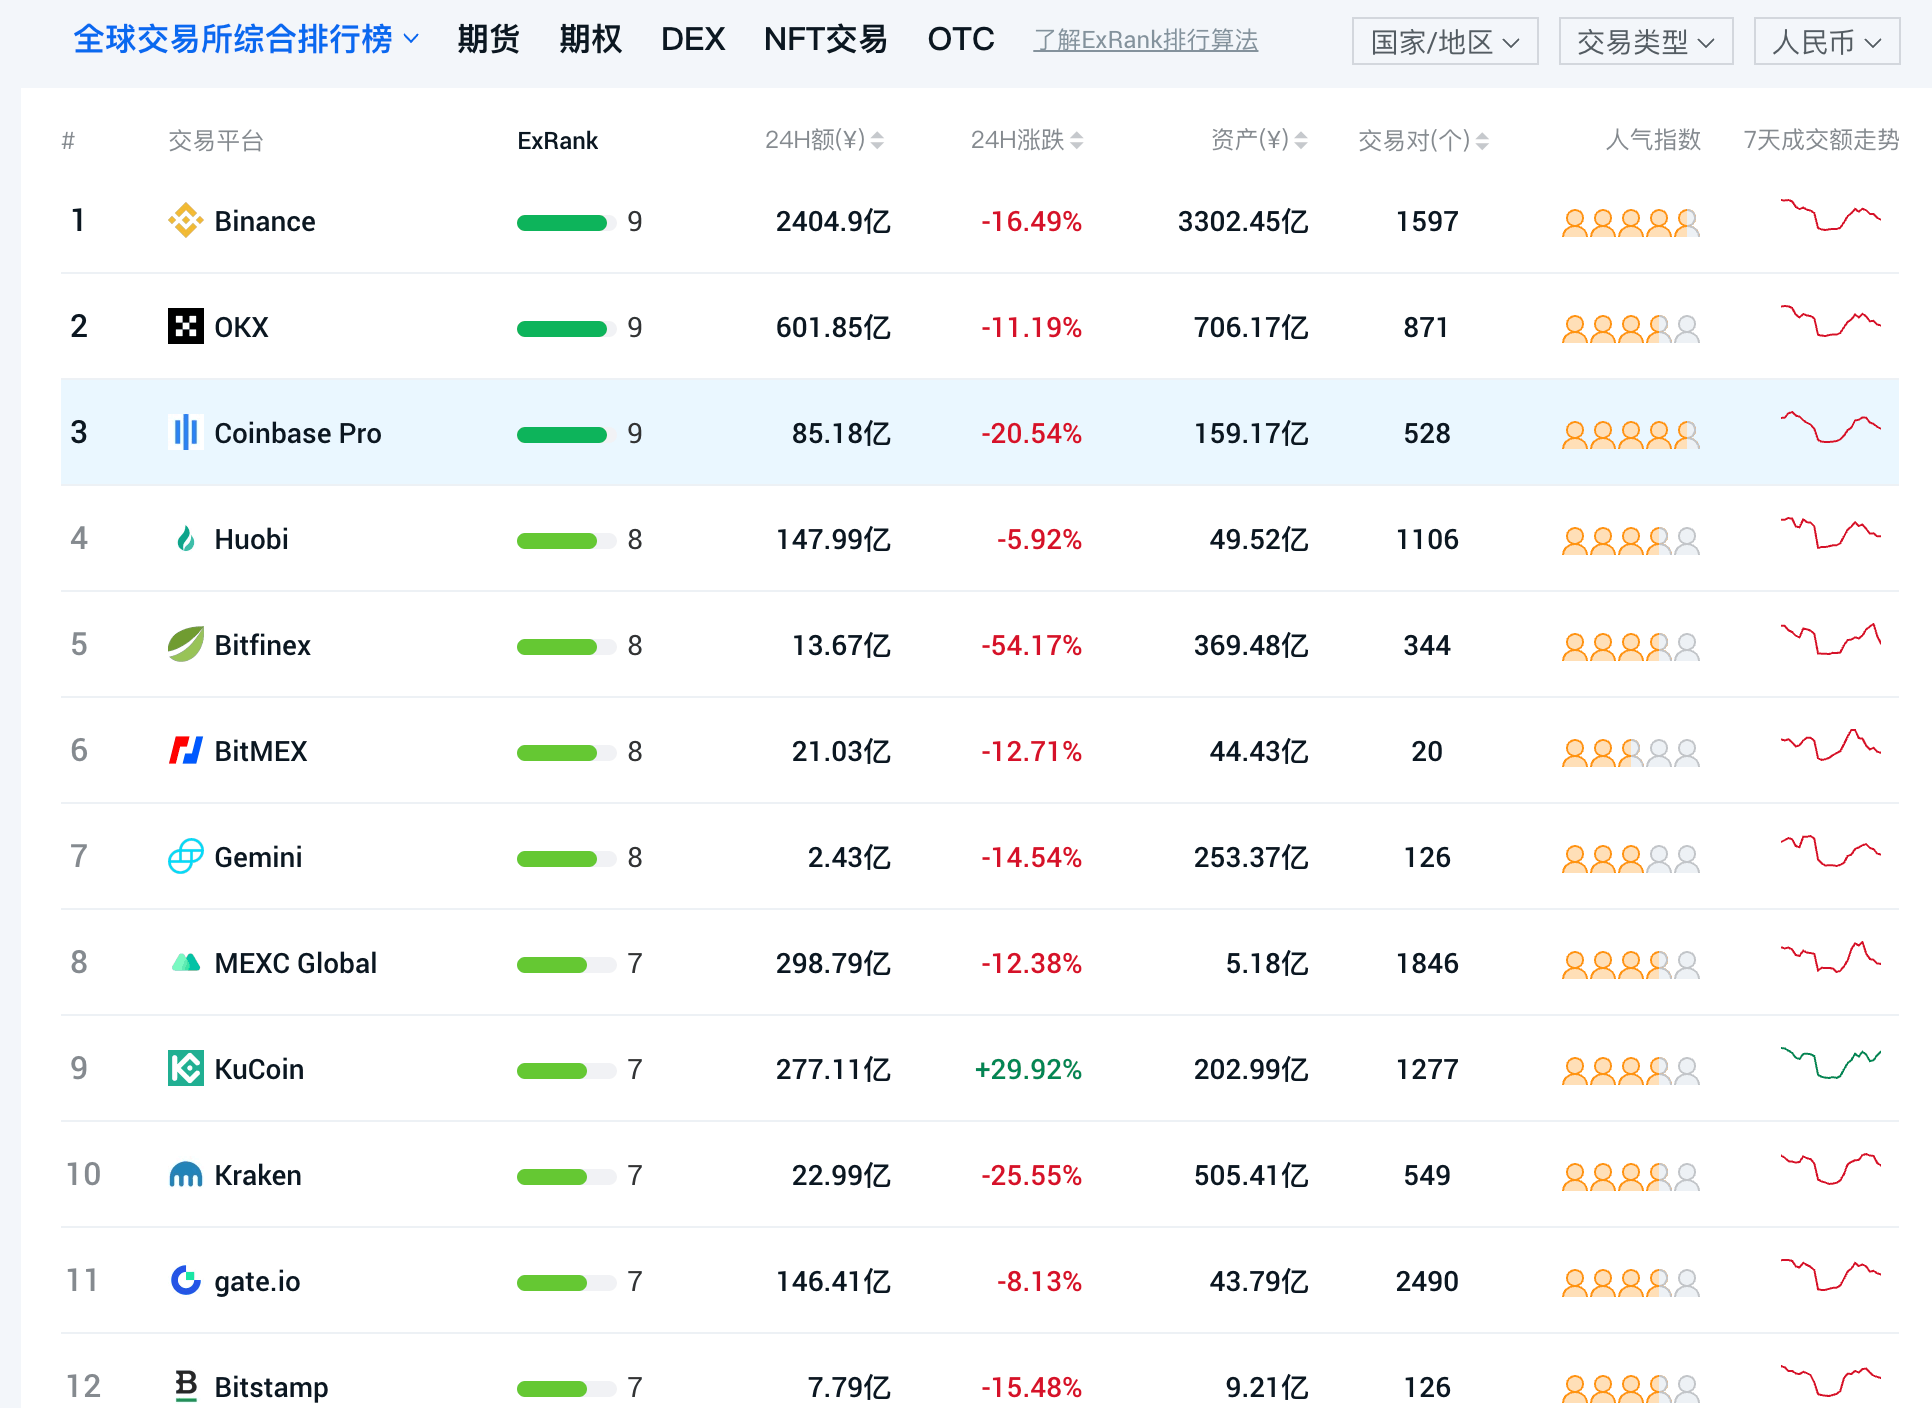Click Binance 2404.9亿 volume value
This screenshot has height=1408, width=1932.
[x=833, y=221]
